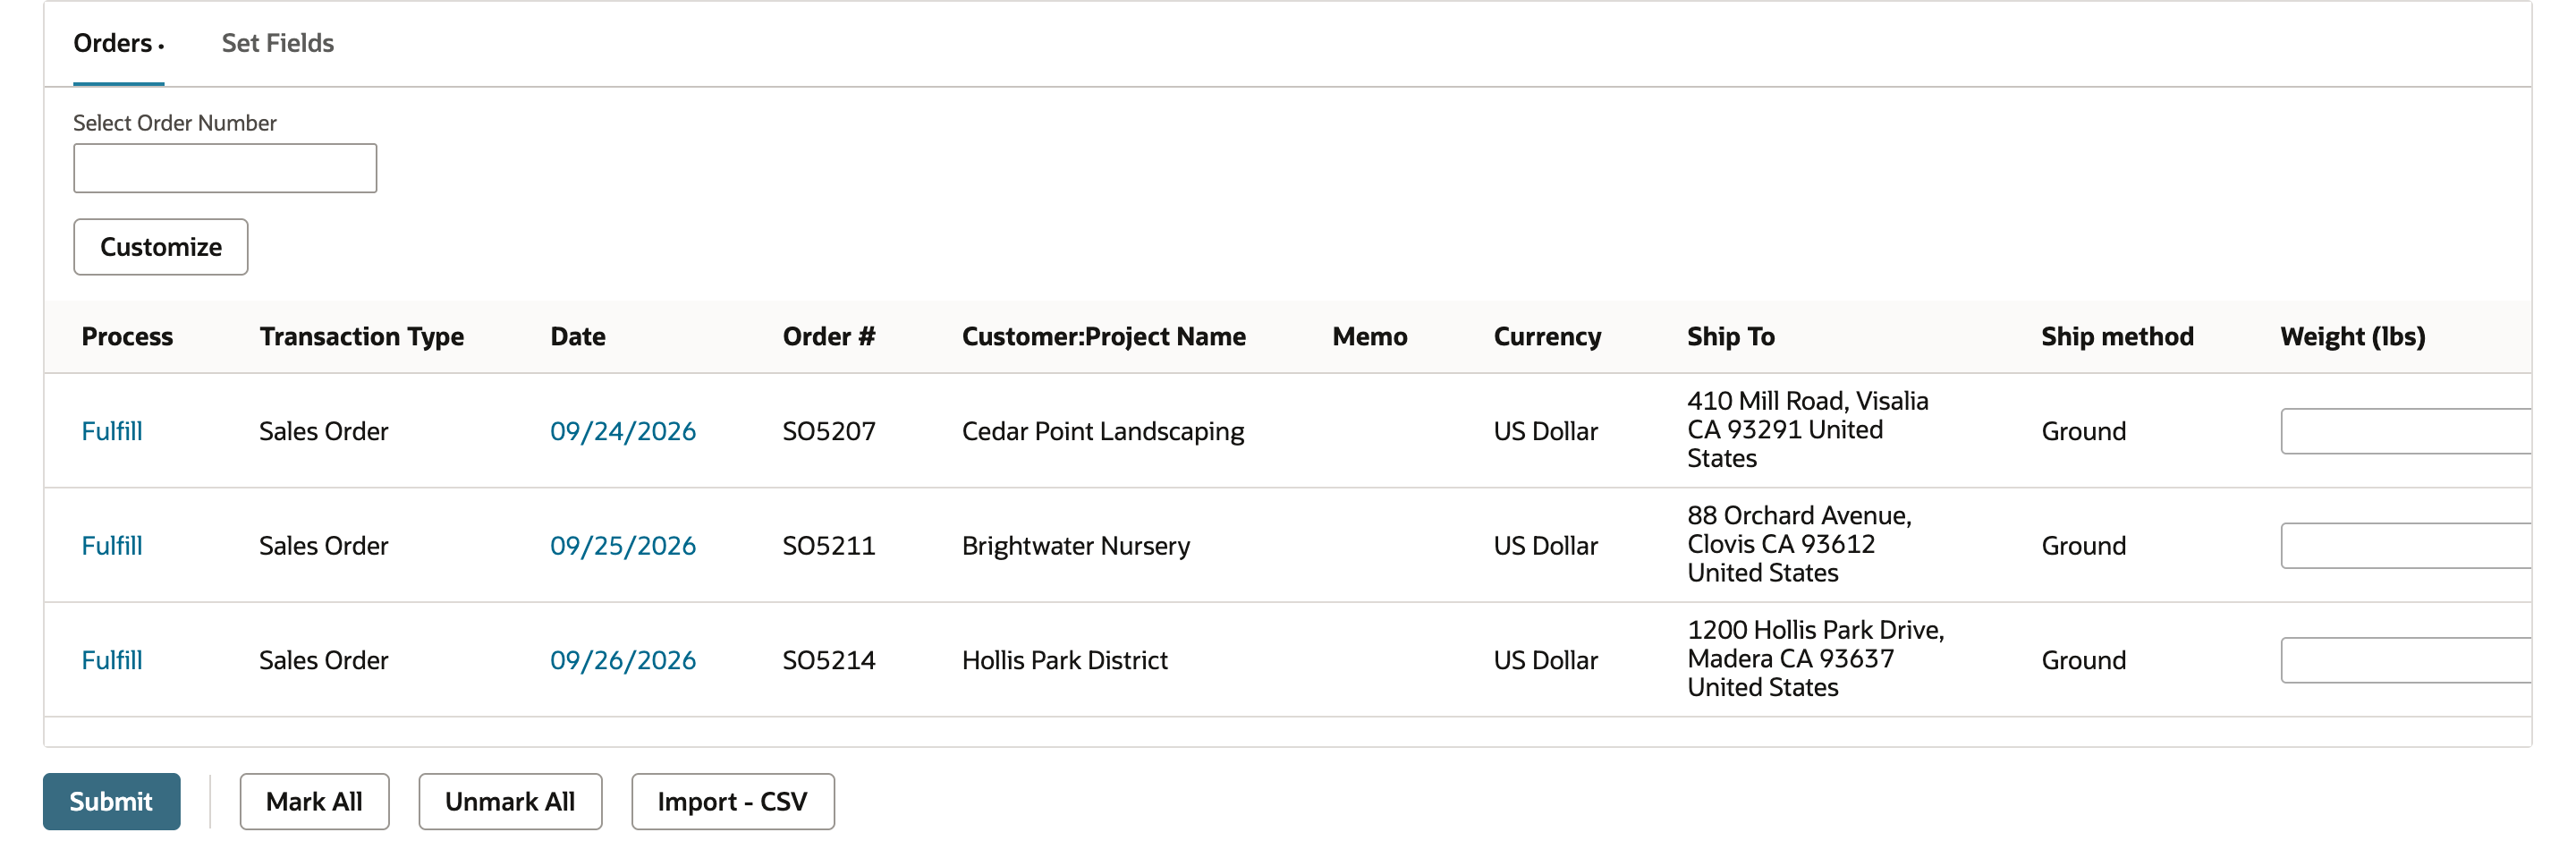Viewport: 2576px width, 841px height.
Task: Click the Ship To column header
Action: tap(1731, 337)
